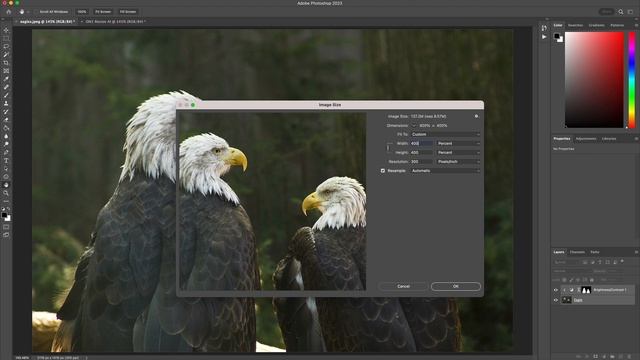Select the Blur tool

pos(6,136)
